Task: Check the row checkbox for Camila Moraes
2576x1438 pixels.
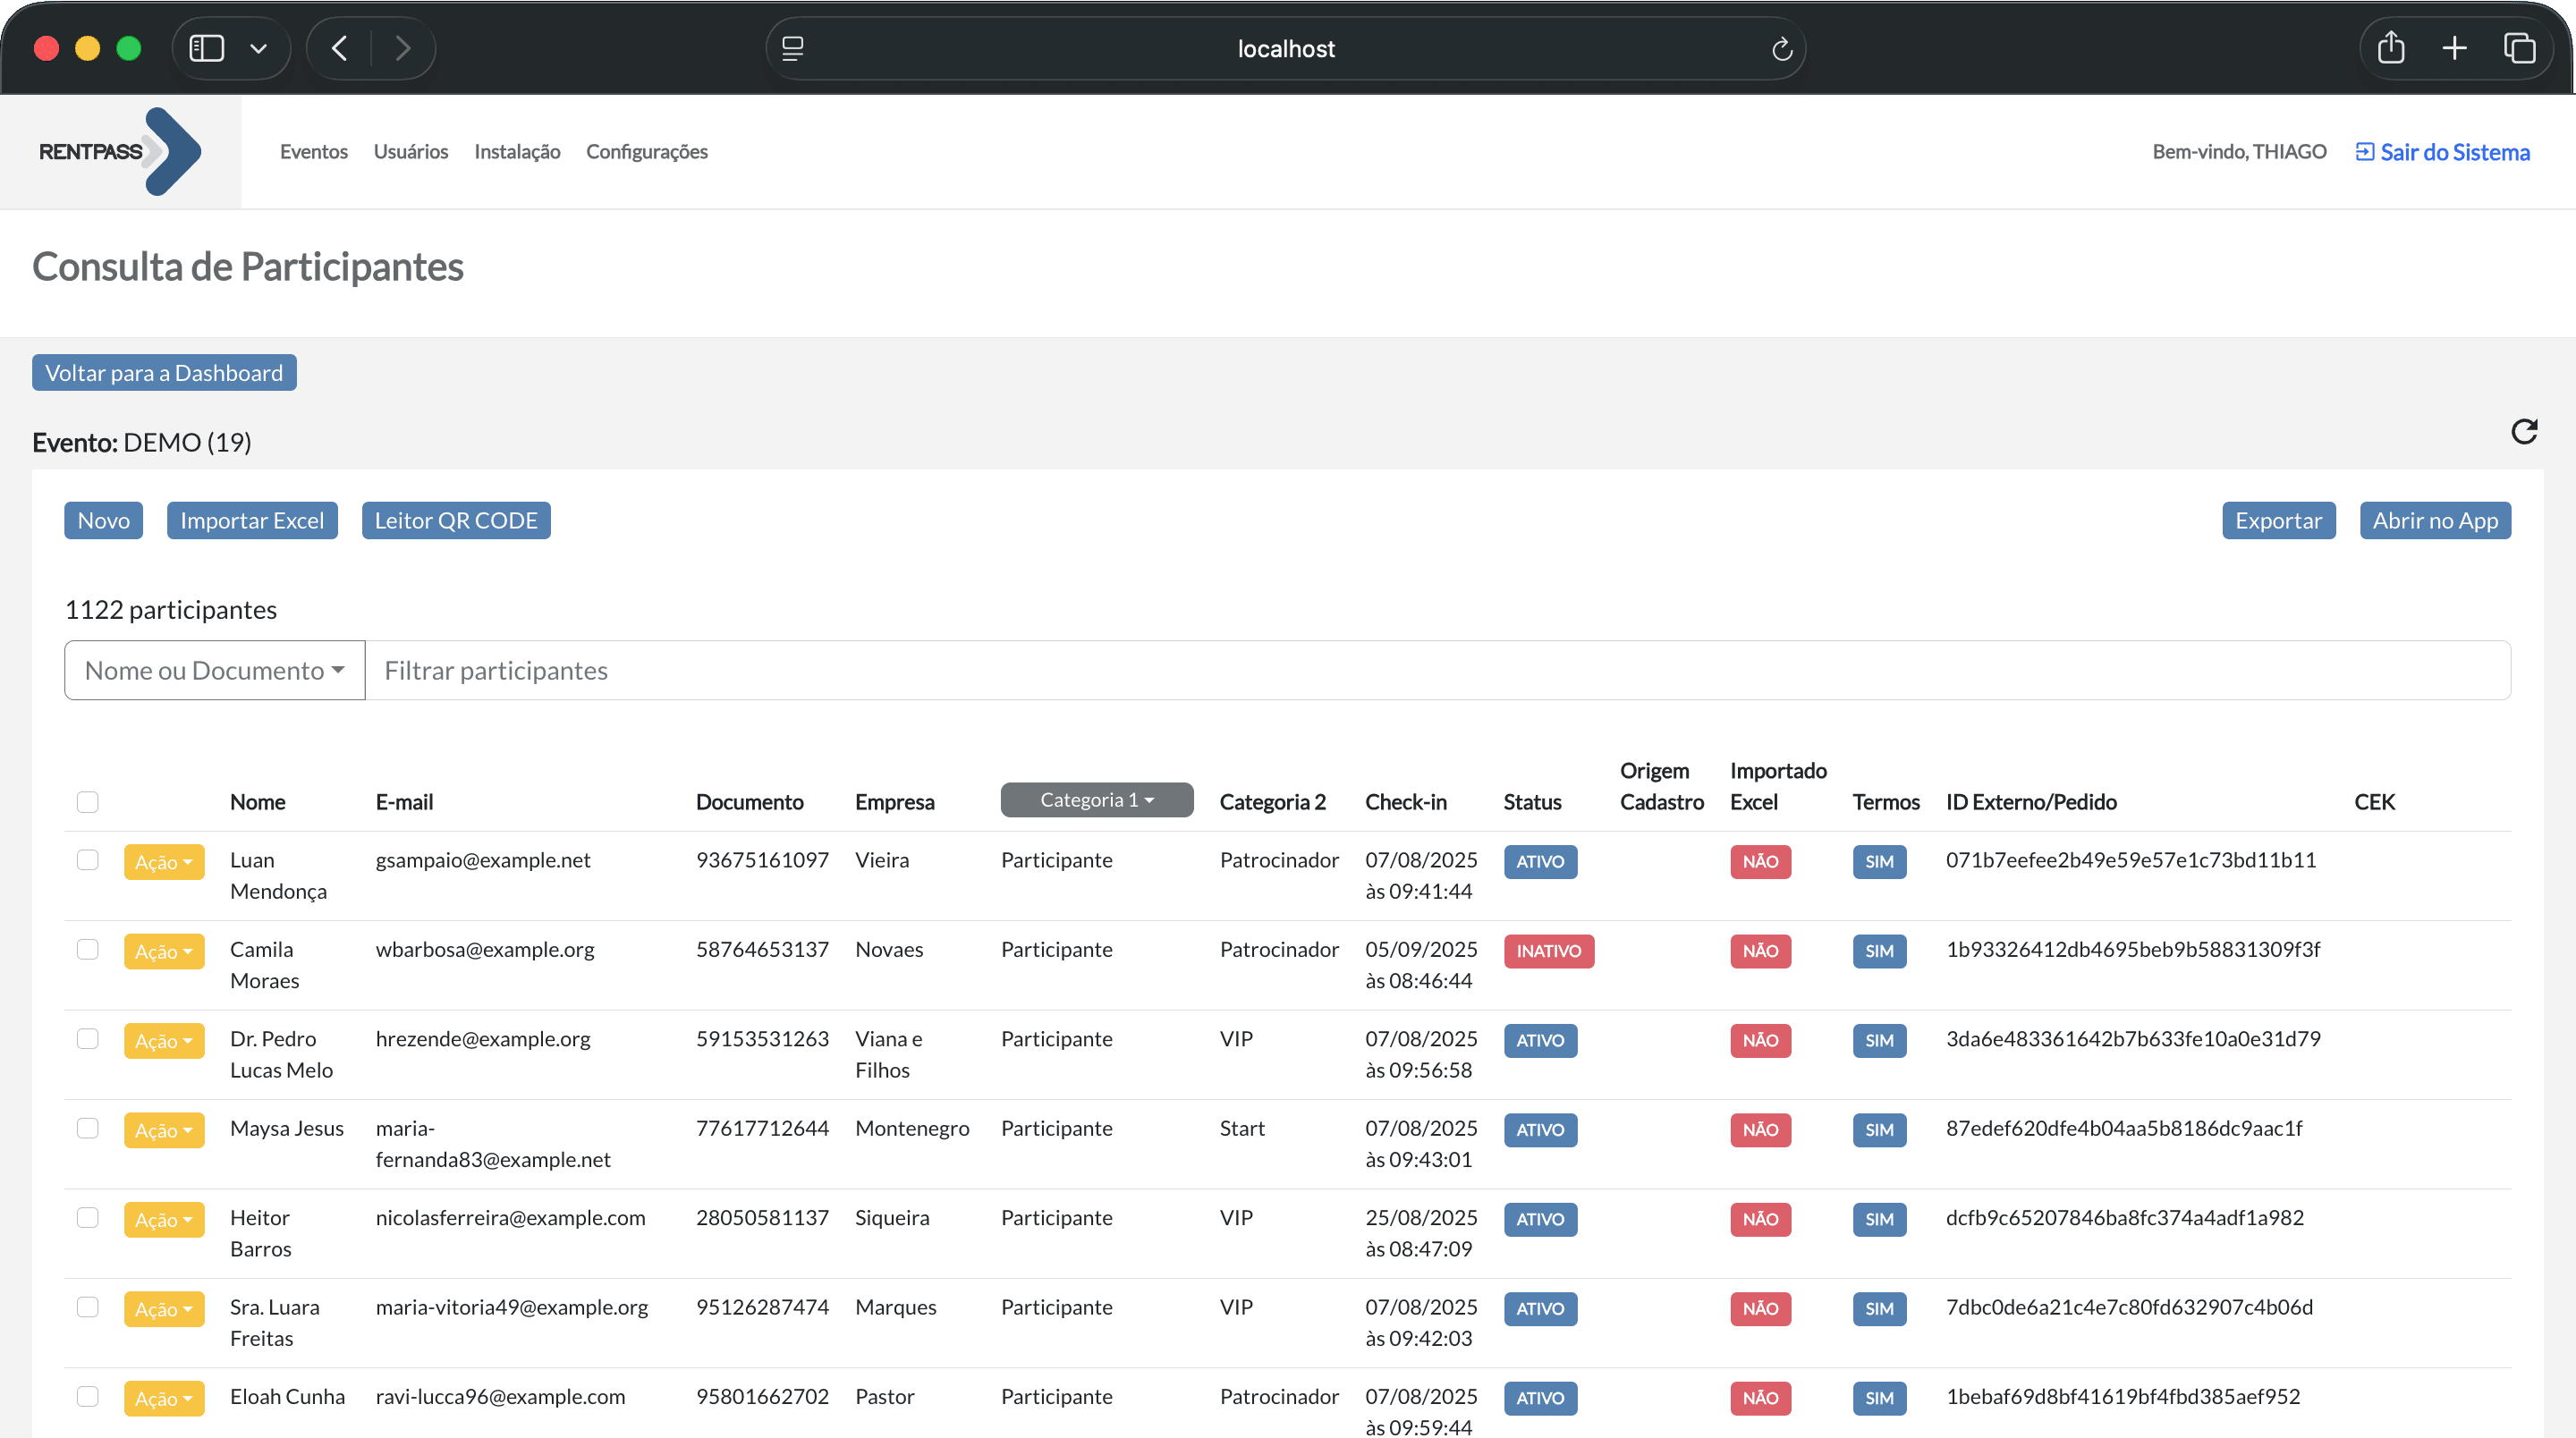Action: (x=88, y=950)
